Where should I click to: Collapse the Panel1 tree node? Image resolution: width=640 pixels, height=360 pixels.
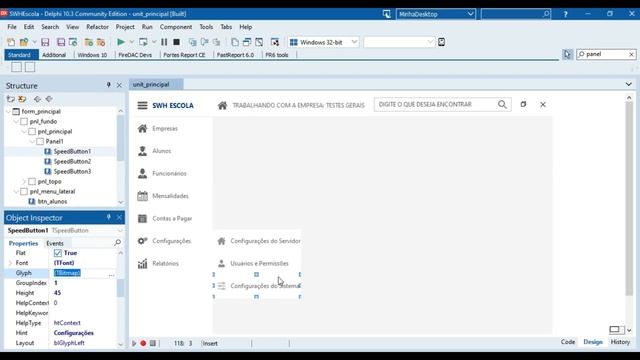(32, 142)
